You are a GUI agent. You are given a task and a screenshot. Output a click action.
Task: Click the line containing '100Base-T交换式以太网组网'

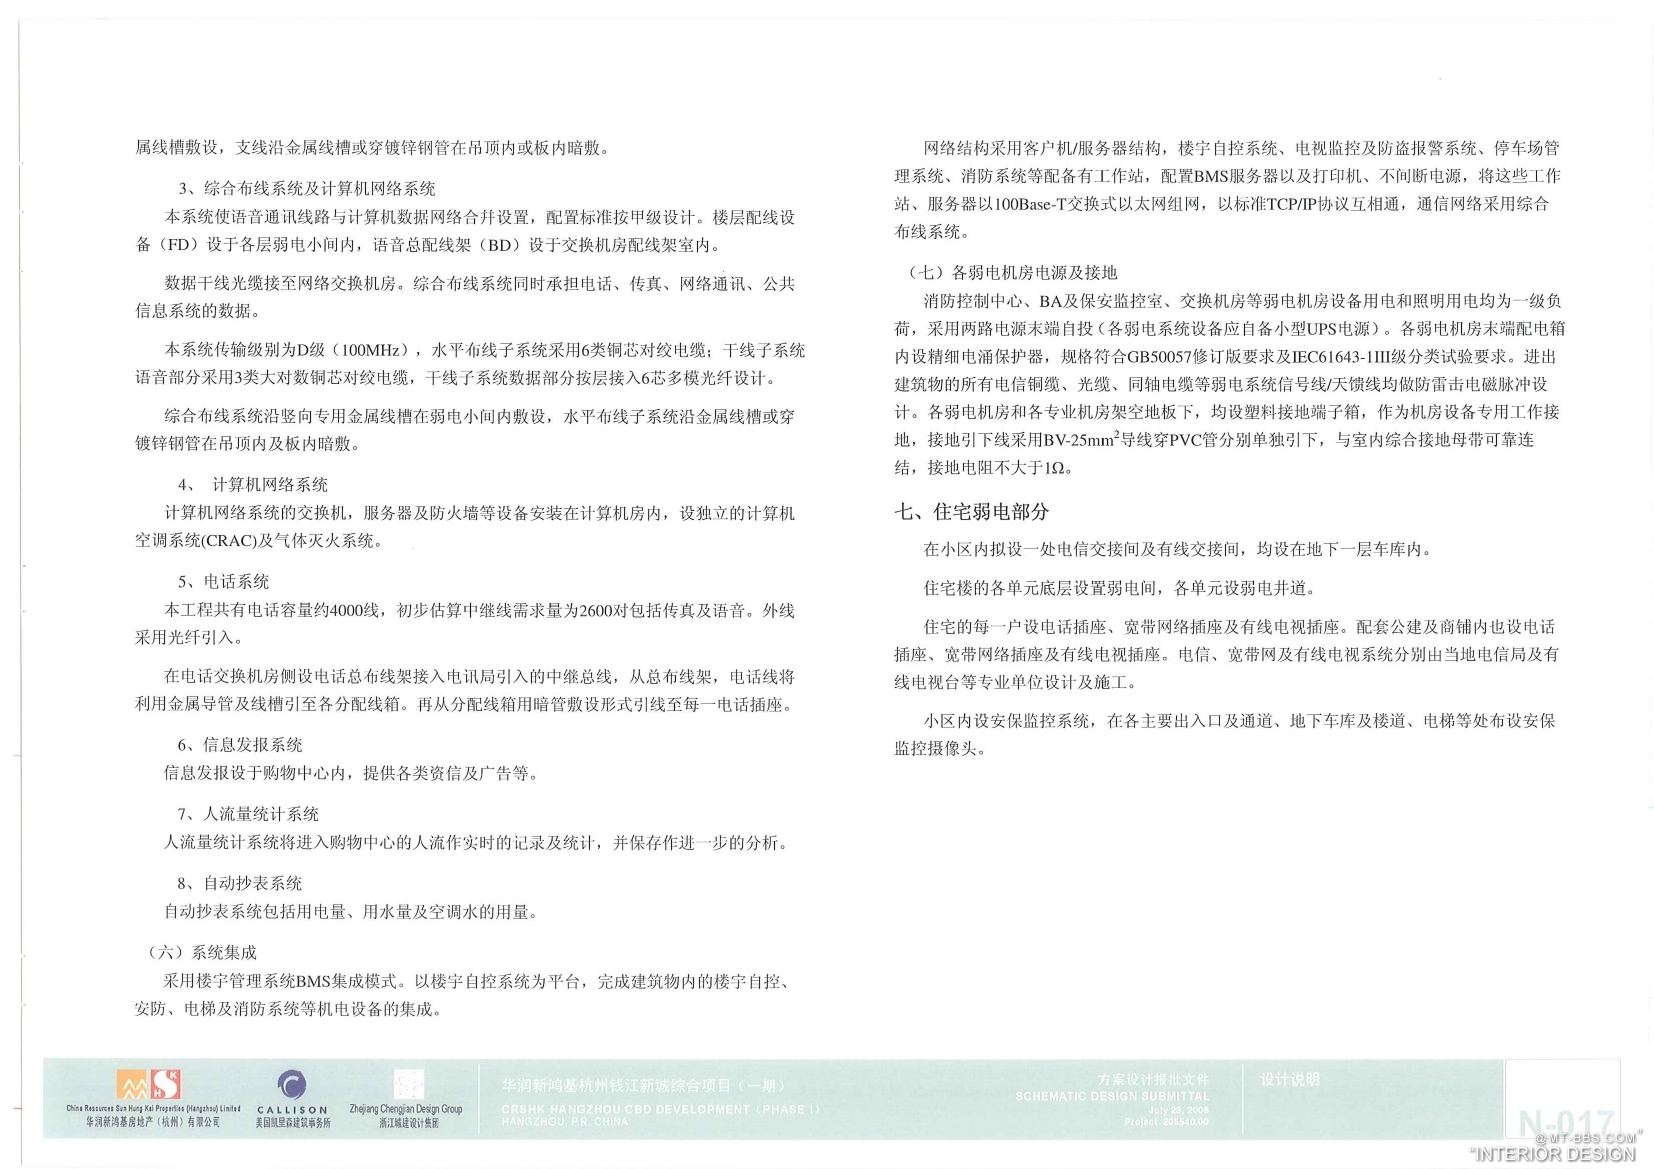1222,204
